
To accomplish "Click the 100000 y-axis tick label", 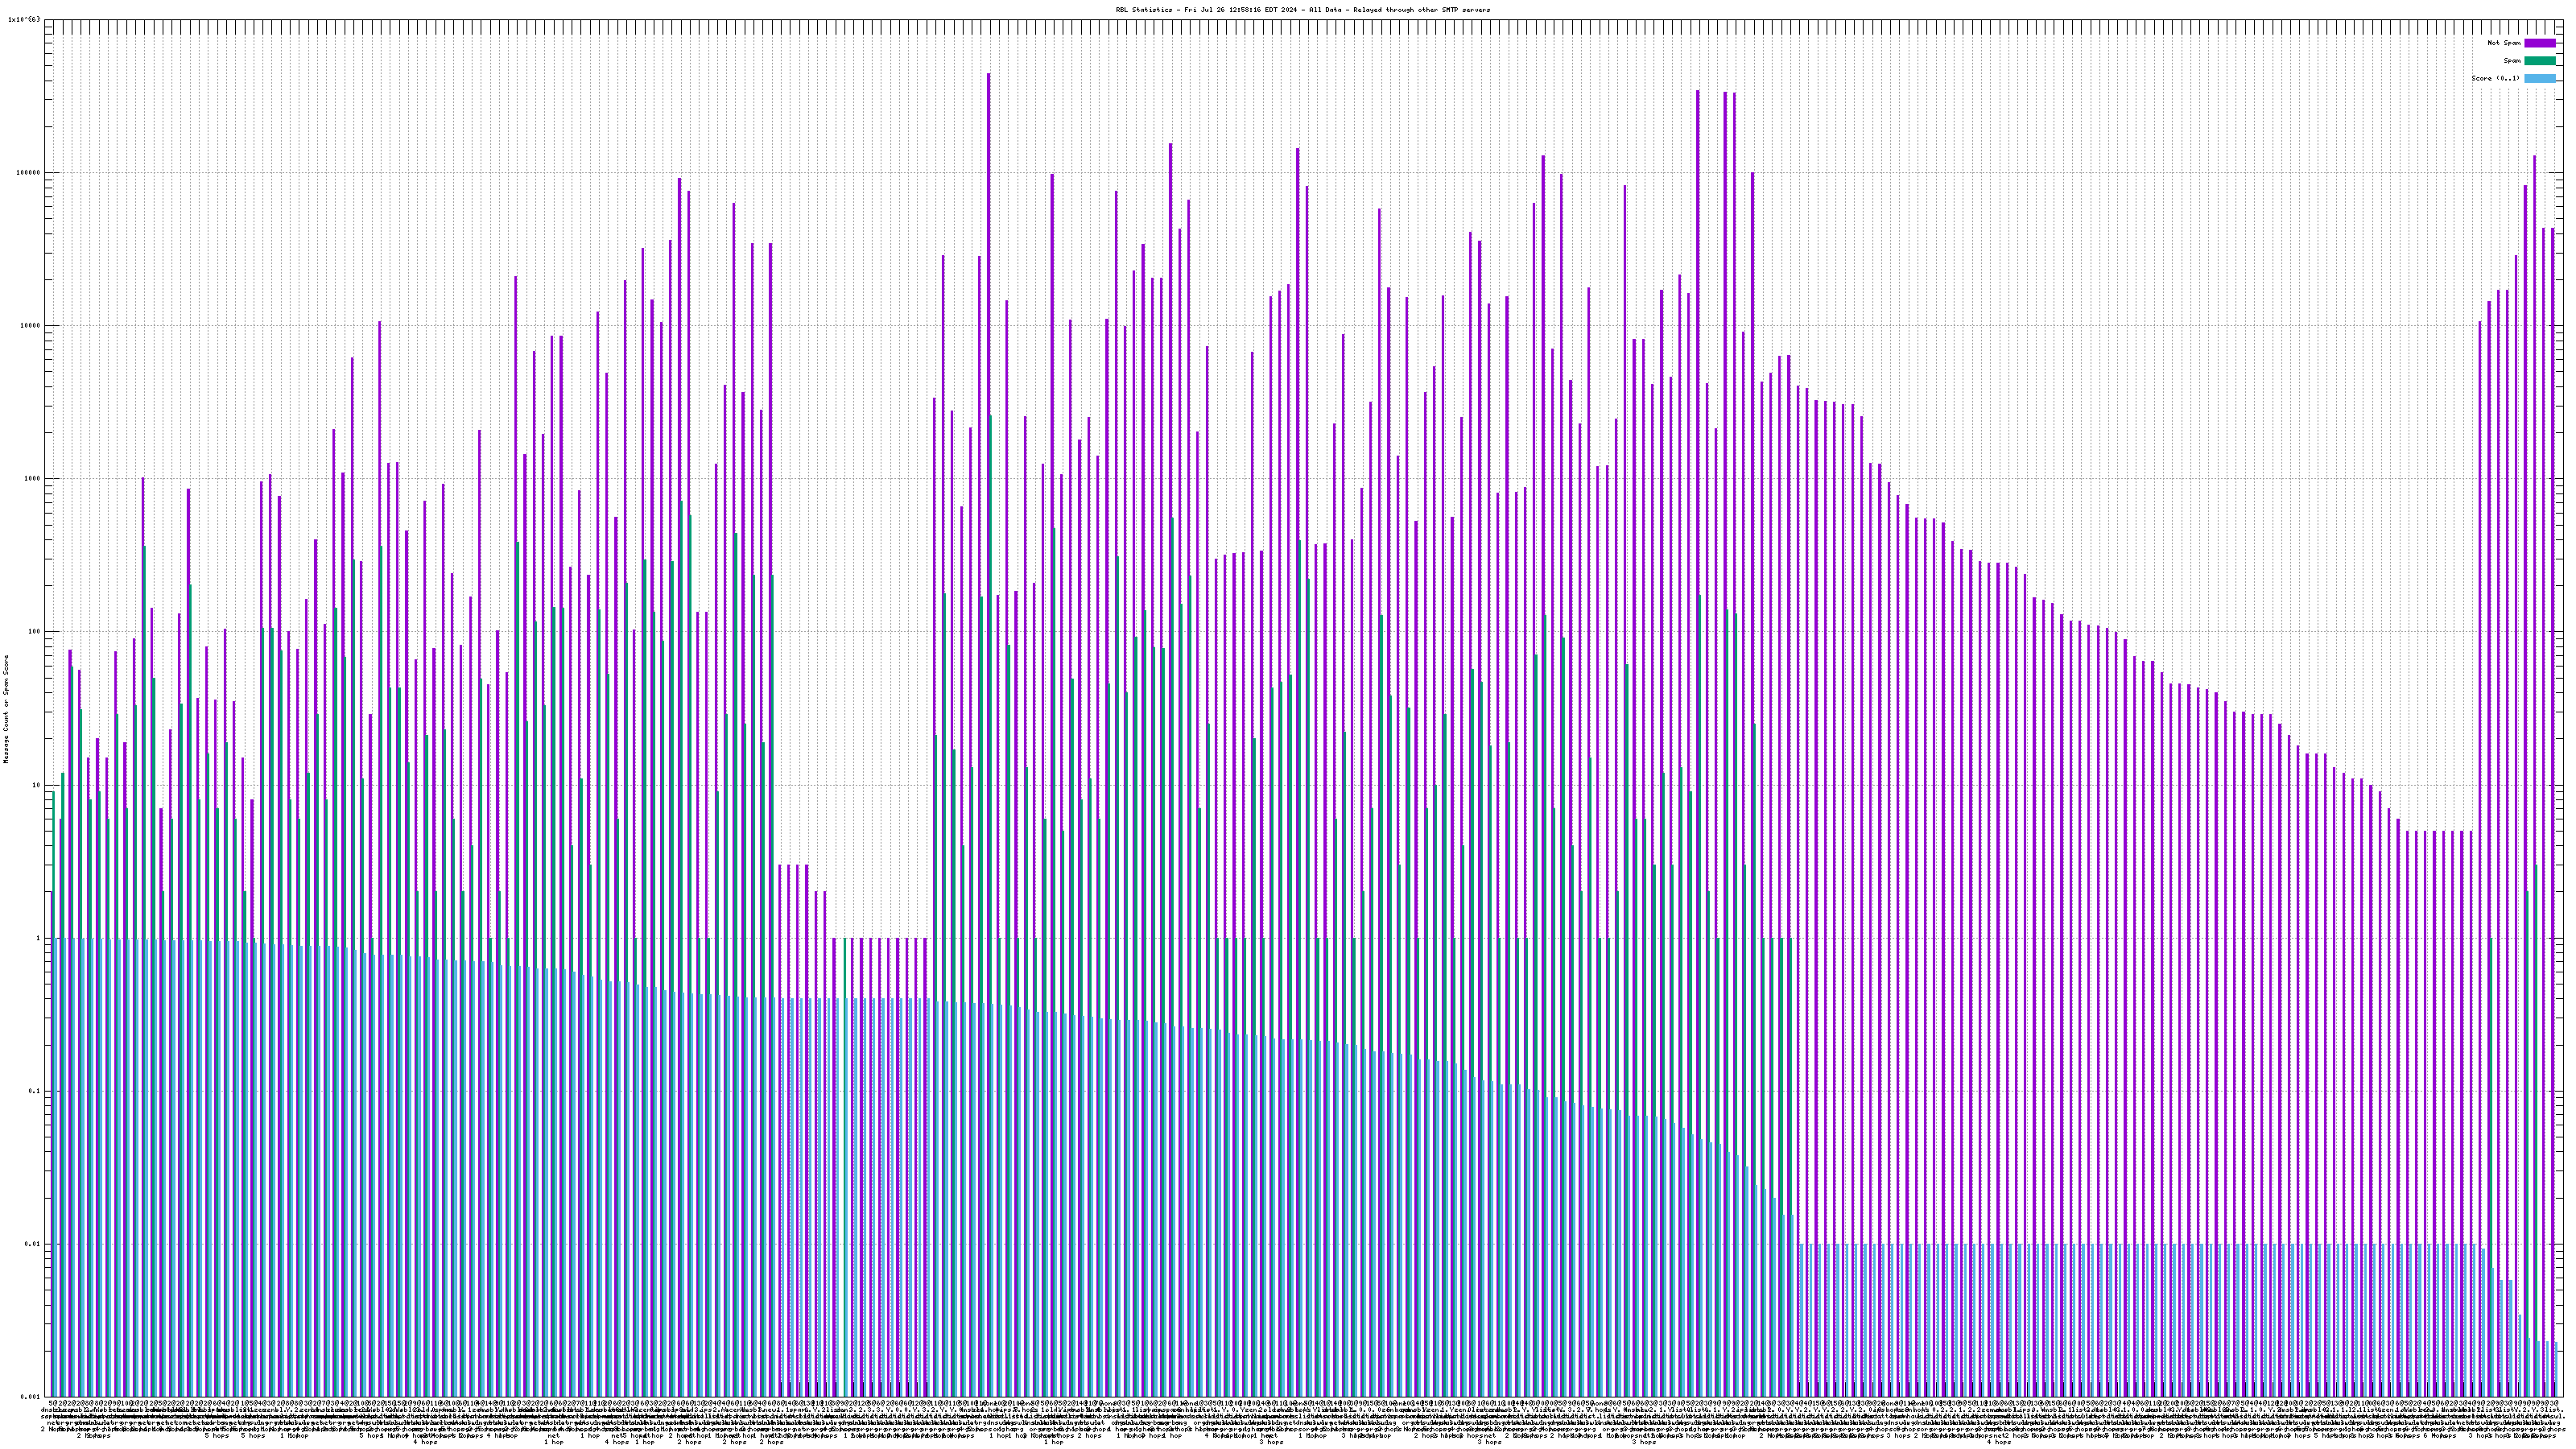I will click(x=28, y=172).
